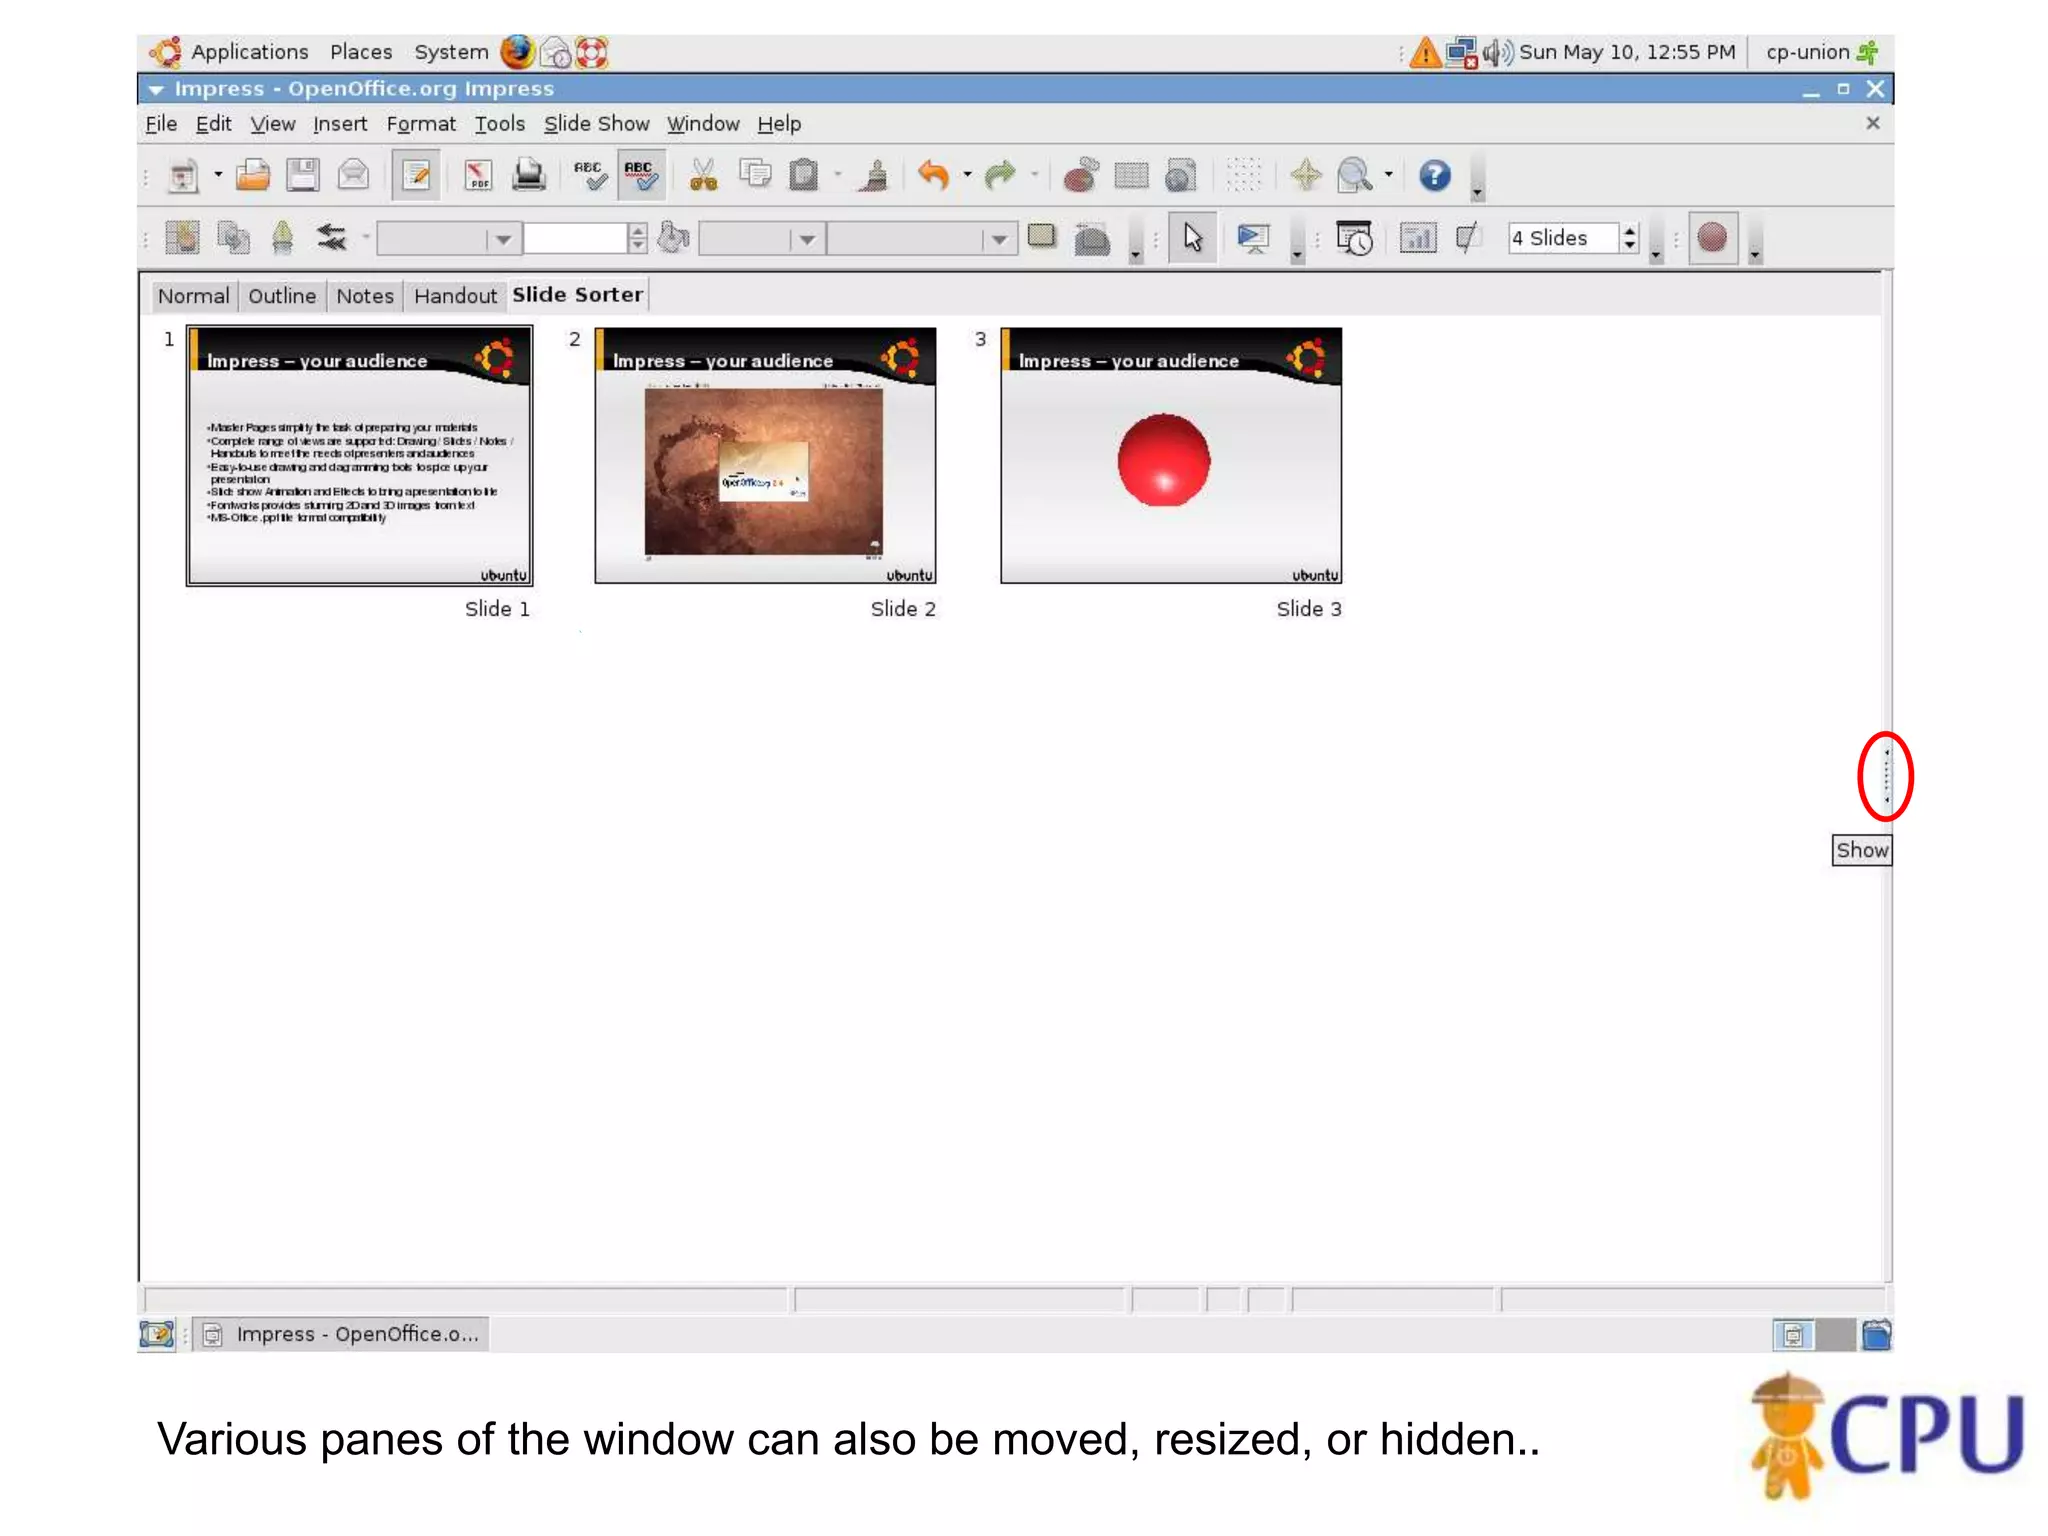Image resolution: width=2048 pixels, height=1536 pixels.
Task: Open the New document dropdown arrow
Action: pyautogui.click(x=218, y=176)
